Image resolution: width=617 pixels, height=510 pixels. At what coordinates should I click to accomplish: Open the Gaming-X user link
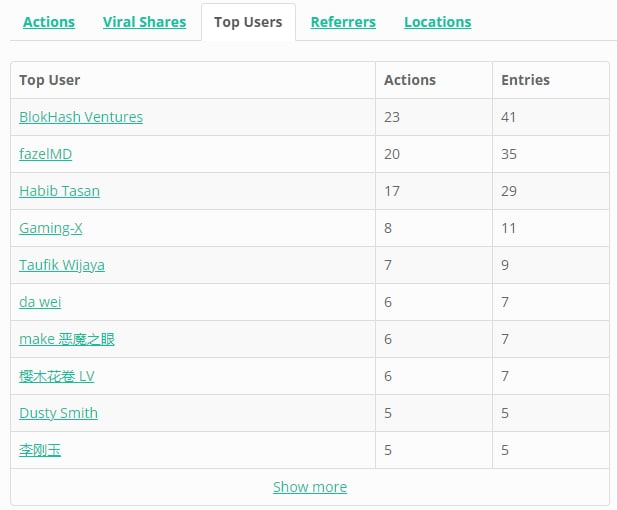click(51, 228)
